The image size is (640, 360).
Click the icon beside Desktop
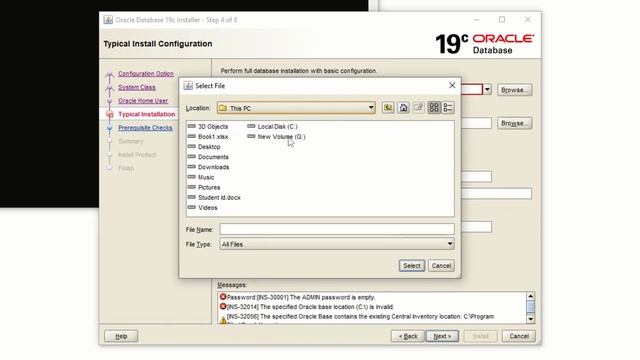191,147
